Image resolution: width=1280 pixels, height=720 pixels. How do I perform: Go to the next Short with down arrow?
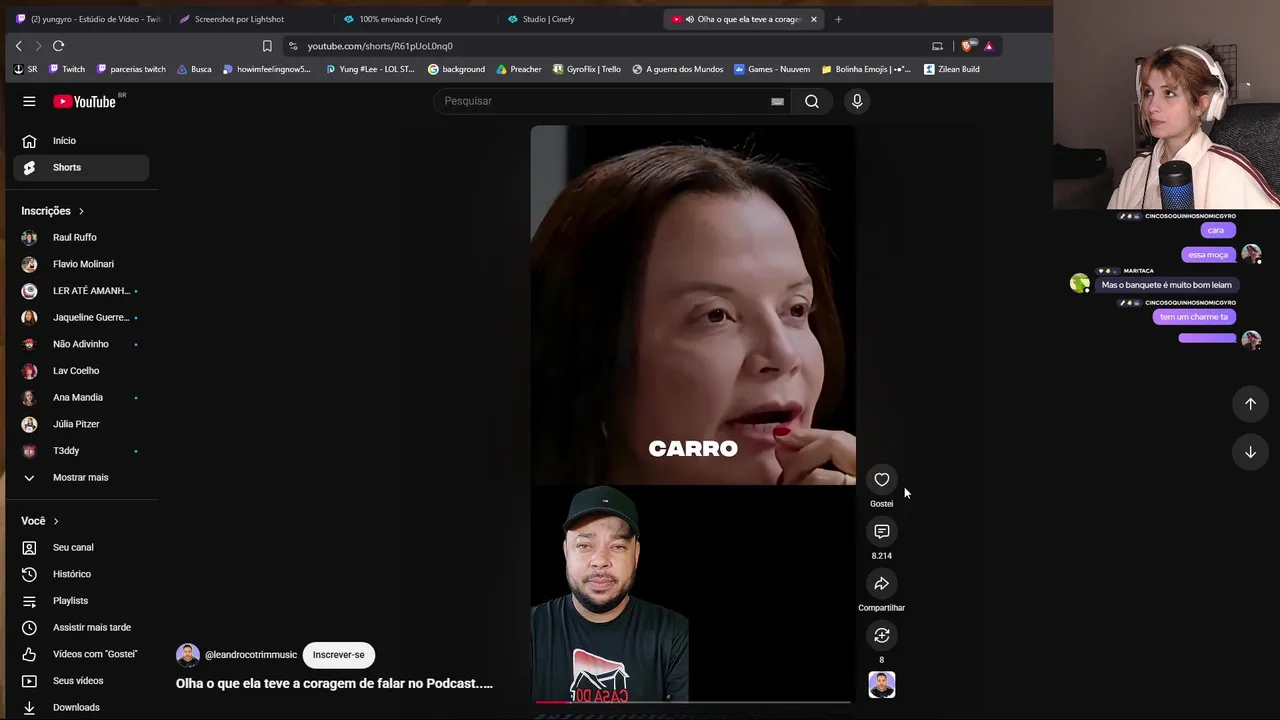click(1250, 452)
